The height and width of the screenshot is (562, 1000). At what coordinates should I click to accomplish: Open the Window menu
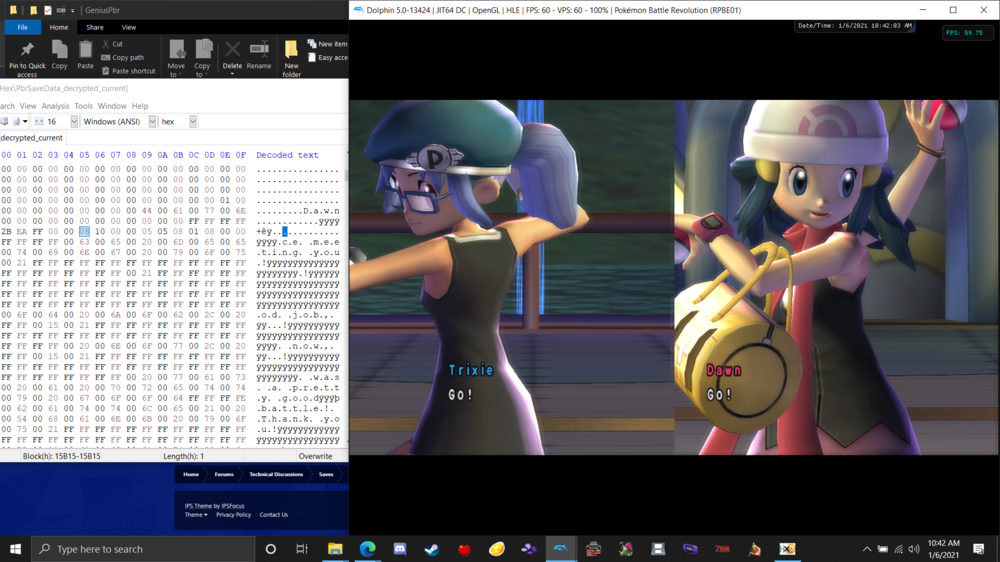coord(112,106)
